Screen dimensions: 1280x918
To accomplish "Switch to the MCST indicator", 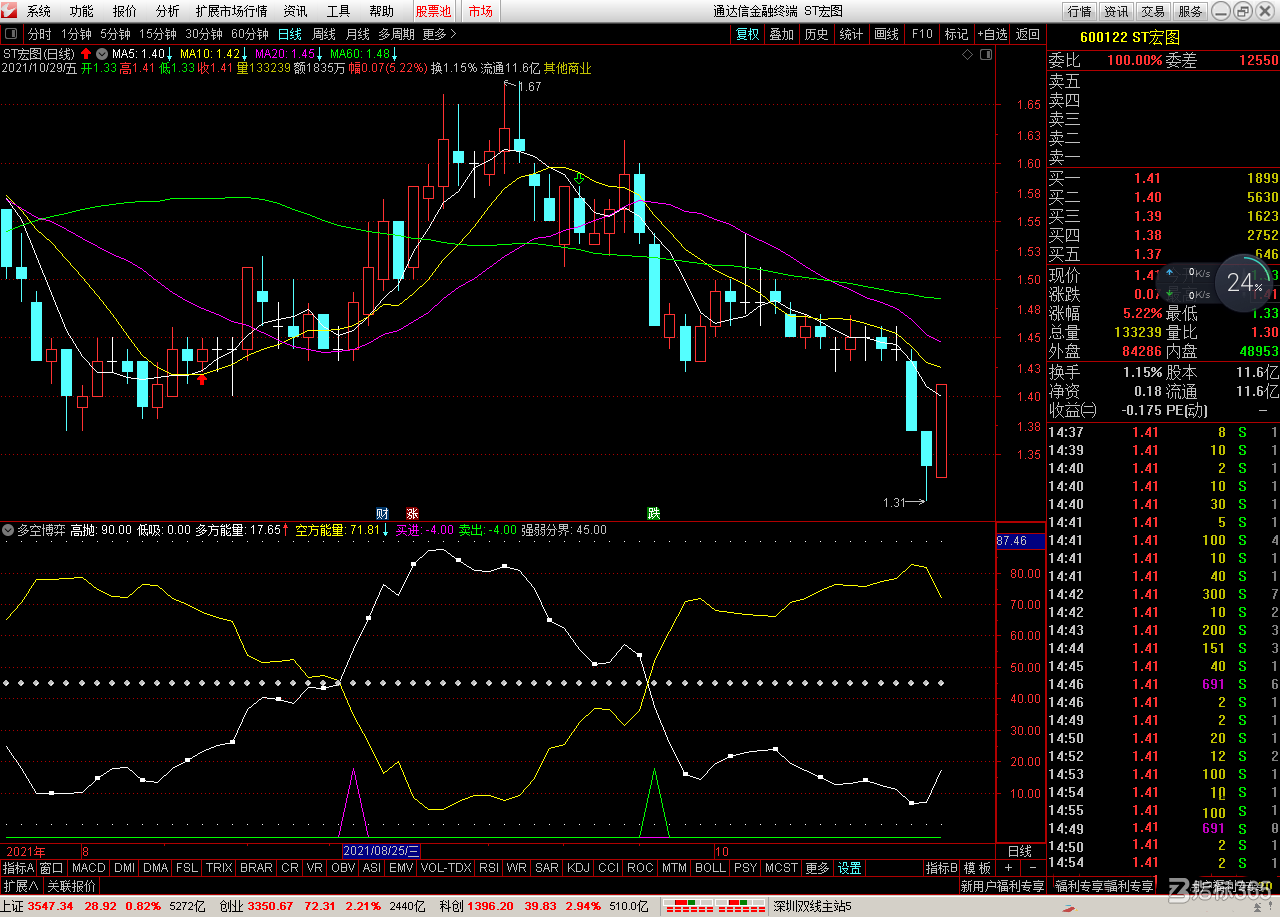I will [782, 868].
